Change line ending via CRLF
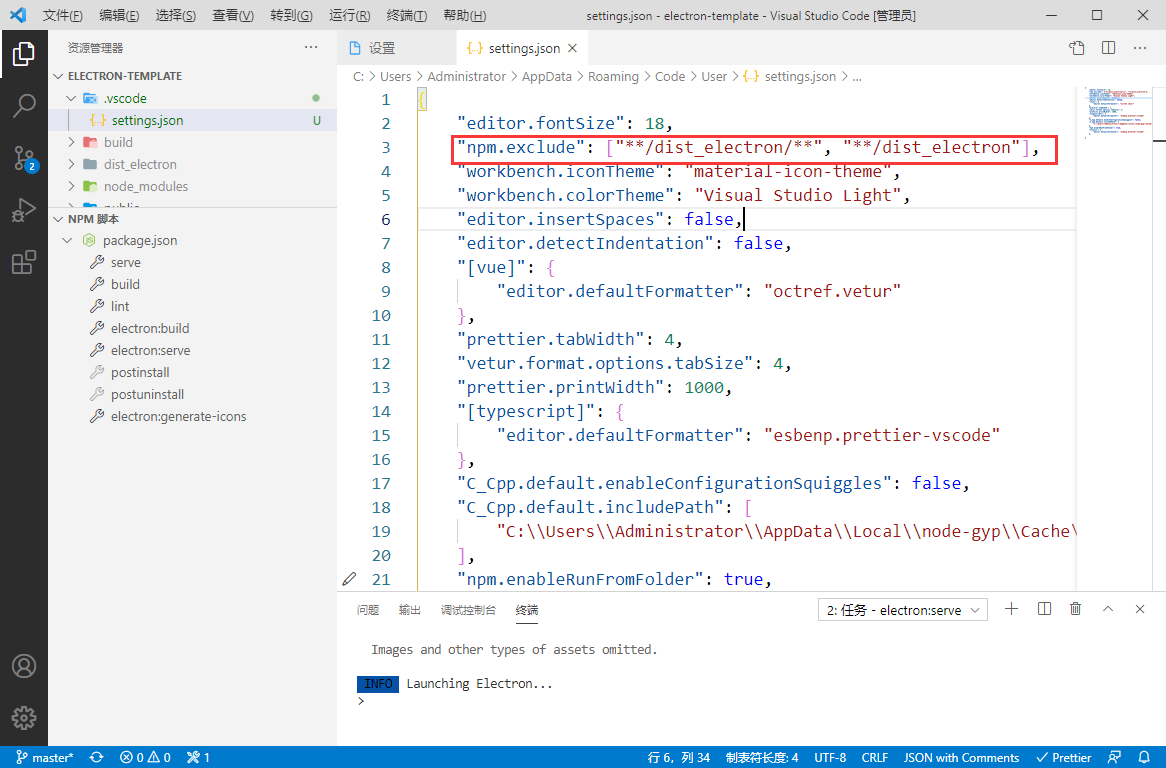This screenshot has height=768, width=1166. [874, 758]
